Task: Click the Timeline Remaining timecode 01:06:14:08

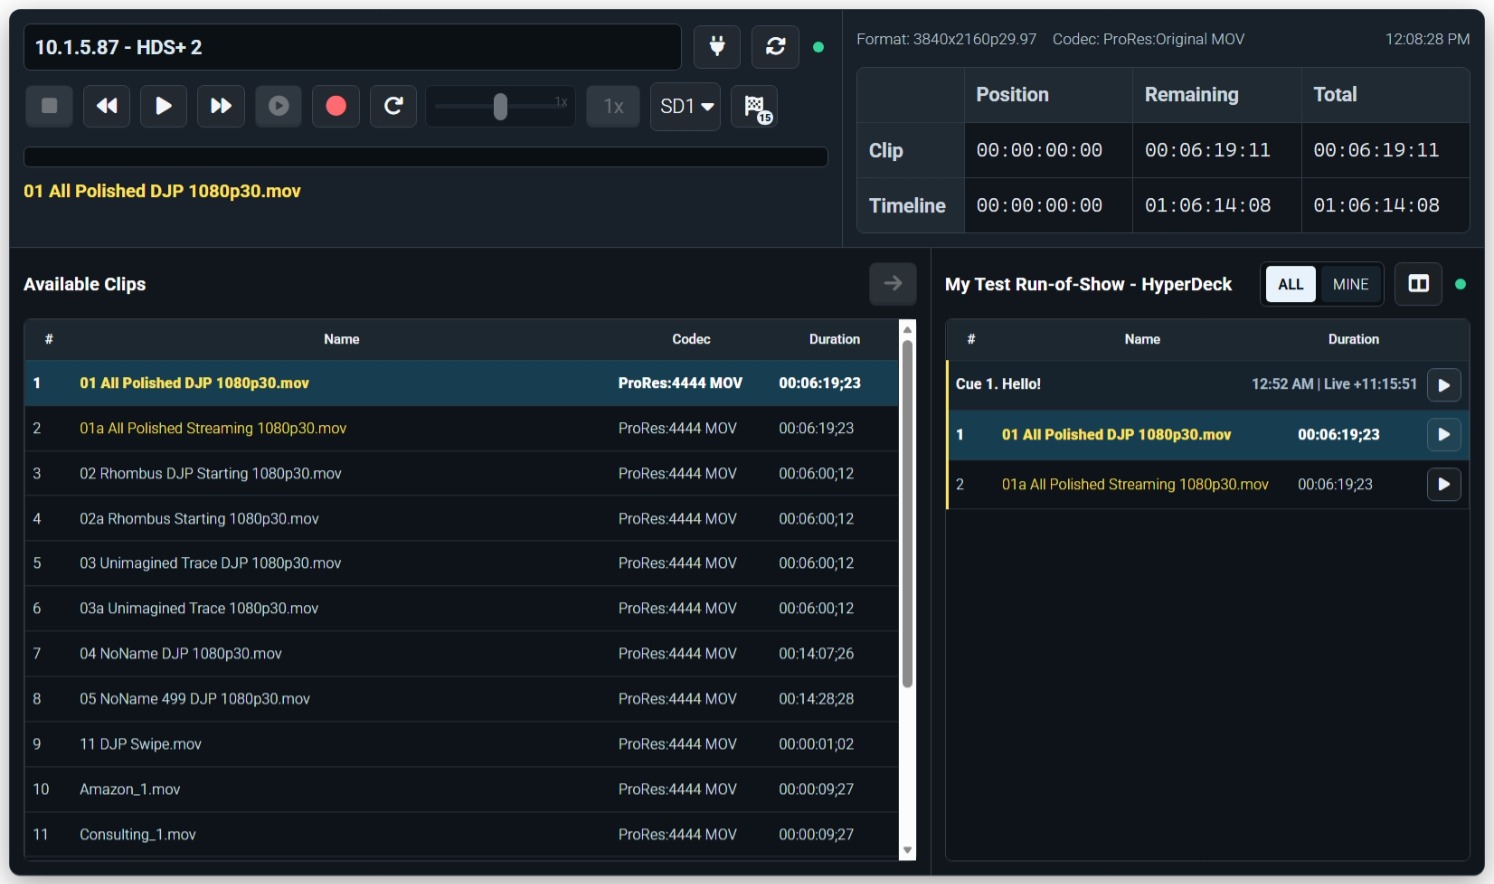Action: pos(1207,205)
